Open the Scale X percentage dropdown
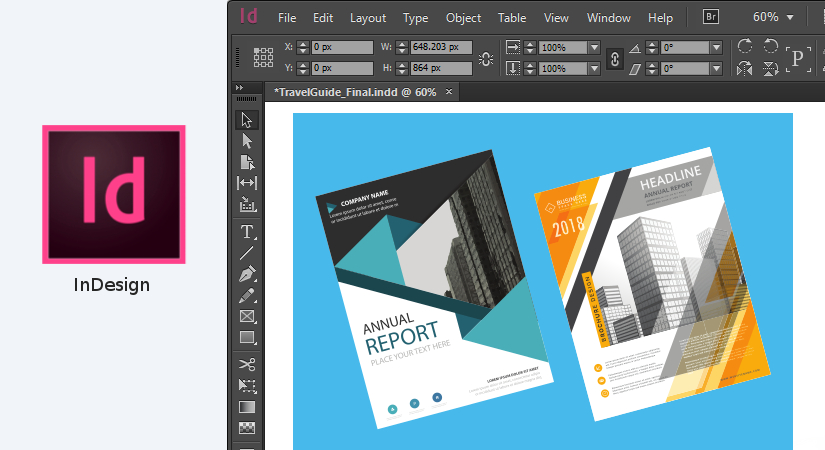825x450 pixels. coord(594,47)
